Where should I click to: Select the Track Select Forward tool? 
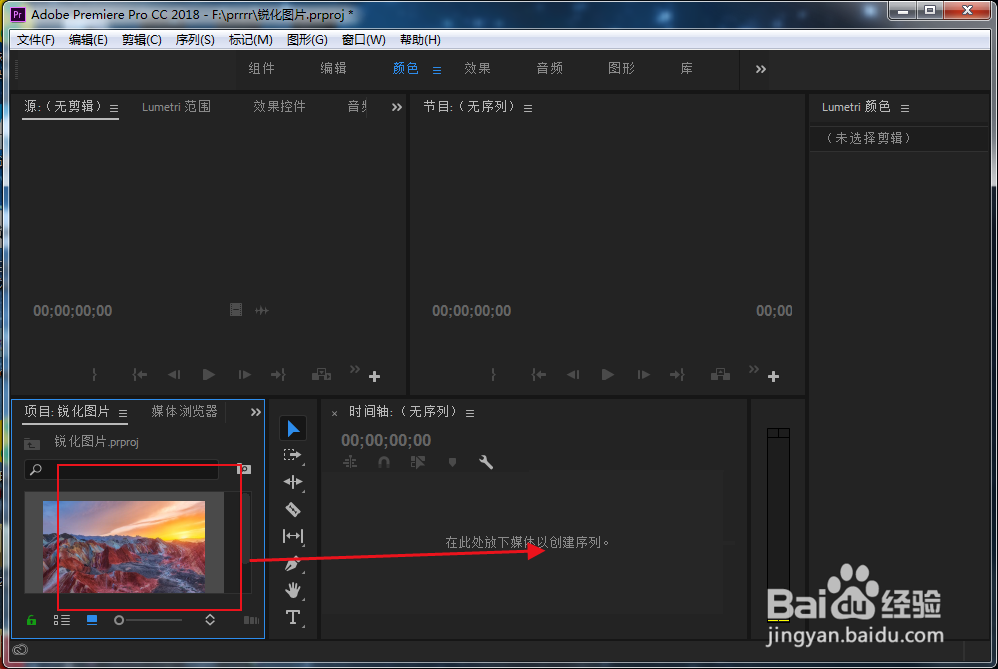pyautogui.click(x=293, y=455)
